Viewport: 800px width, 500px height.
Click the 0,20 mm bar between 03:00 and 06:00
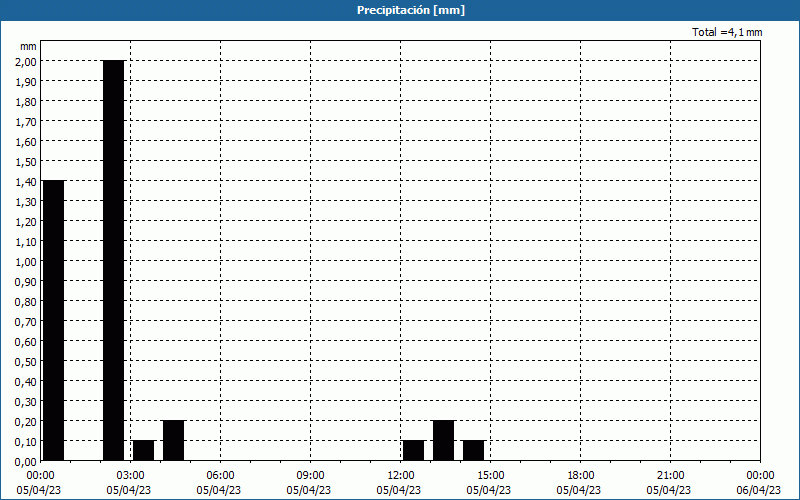coord(173,441)
